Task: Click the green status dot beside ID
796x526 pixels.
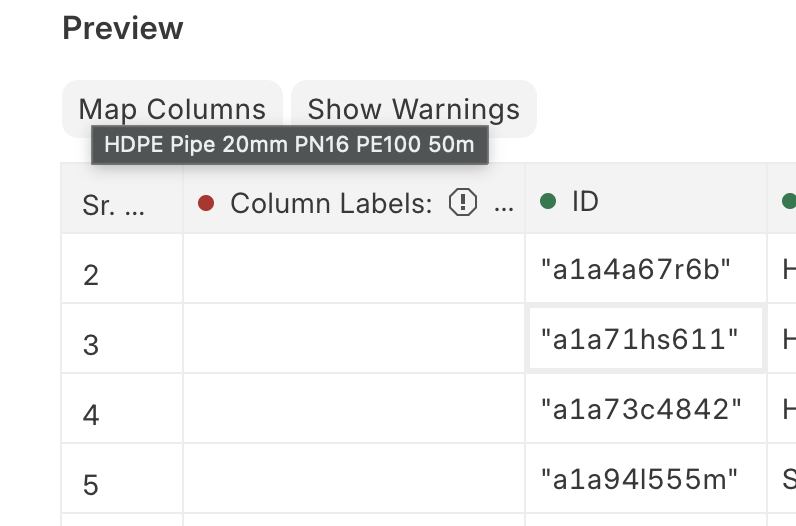Action: pyautogui.click(x=548, y=202)
